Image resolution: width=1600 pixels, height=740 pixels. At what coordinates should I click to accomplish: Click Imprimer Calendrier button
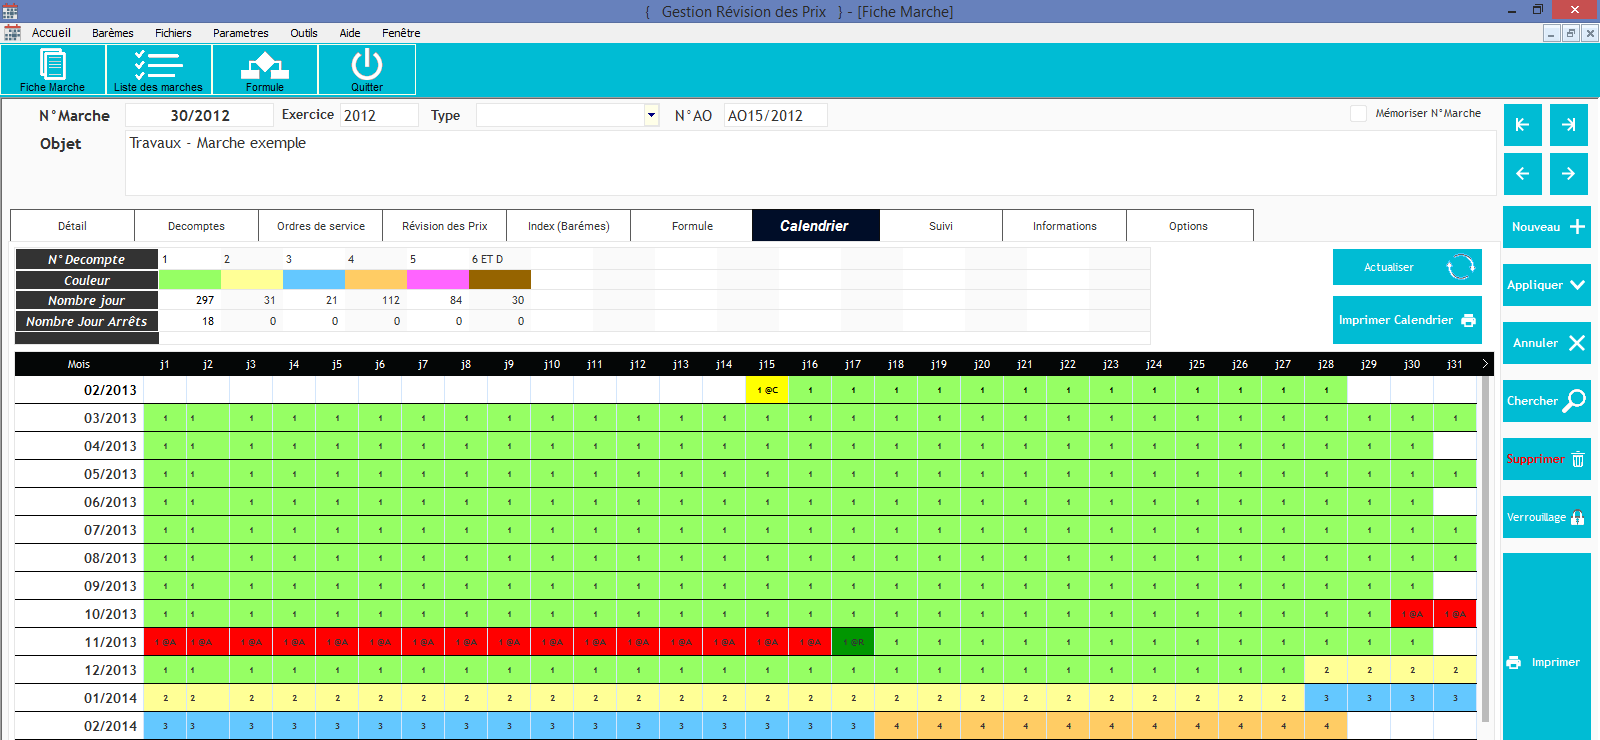(1407, 320)
